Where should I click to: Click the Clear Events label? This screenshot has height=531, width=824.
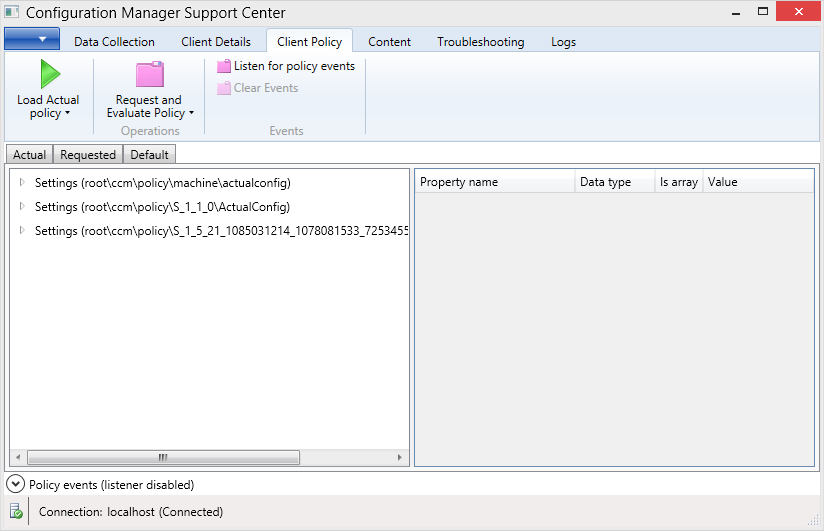[x=266, y=88]
